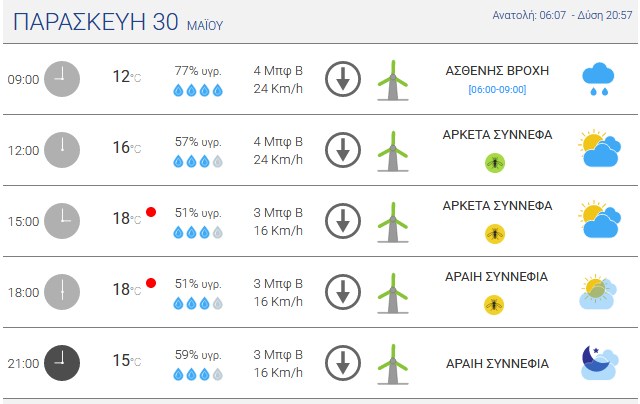Click the red dot beside the 18°C temperature at 15:00

pyautogui.click(x=151, y=212)
